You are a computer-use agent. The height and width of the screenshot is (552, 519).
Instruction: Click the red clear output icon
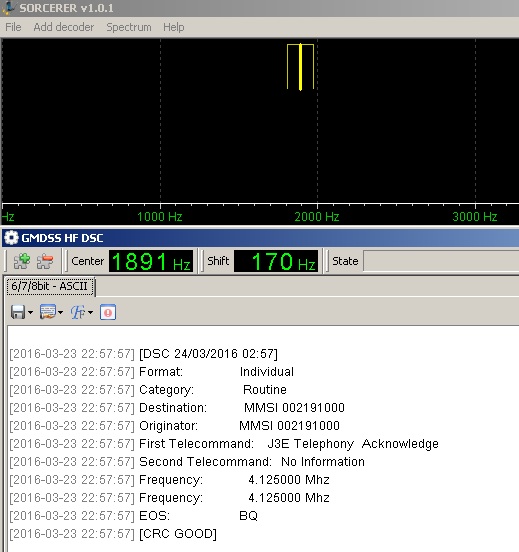(108, 312)
